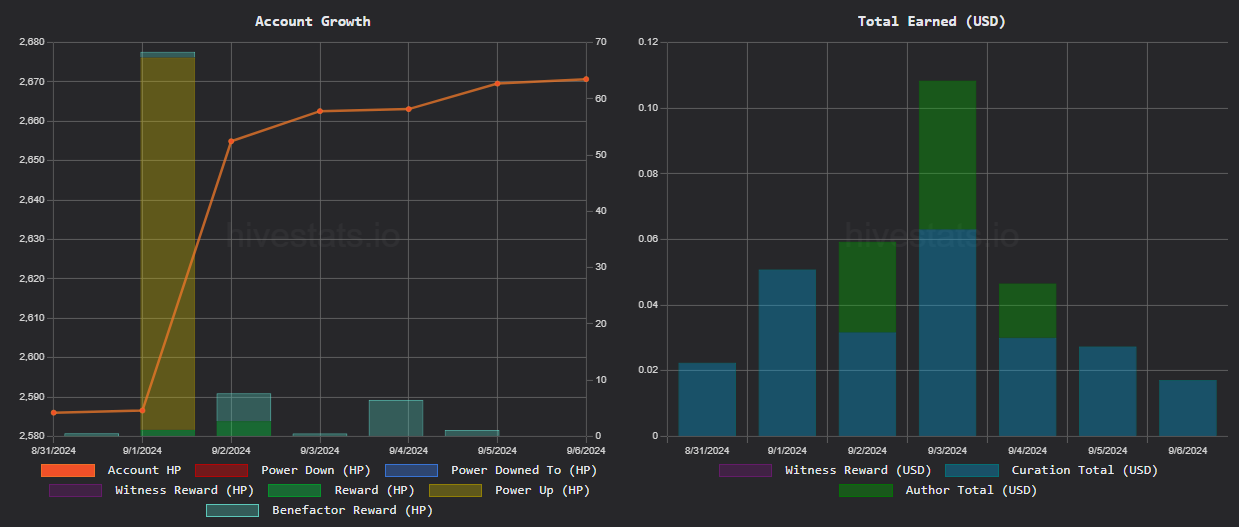Screen dimensions: 1239x527
Task: Select the 9/5/2024 curation bar in Total Earned
Action: (1107, 391)
